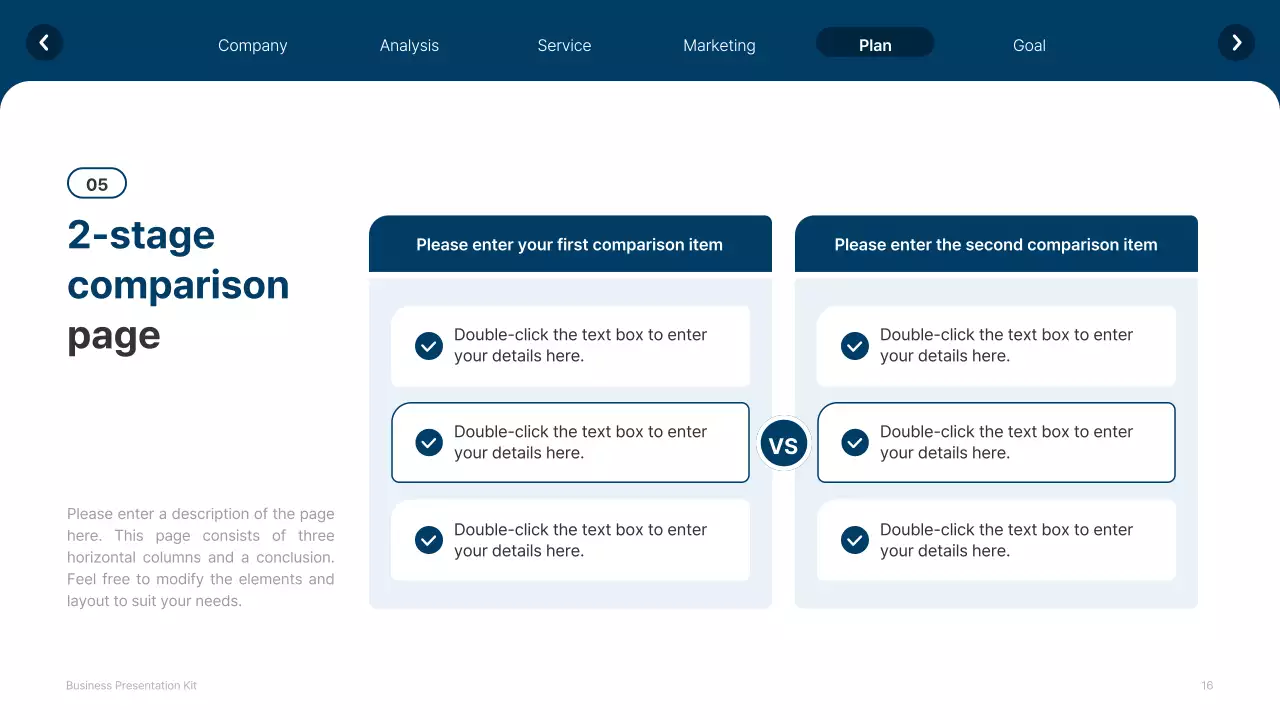The image size is (1280, 720).
Task: Click the back arrow navigation icon
Action: coord(44,42)
